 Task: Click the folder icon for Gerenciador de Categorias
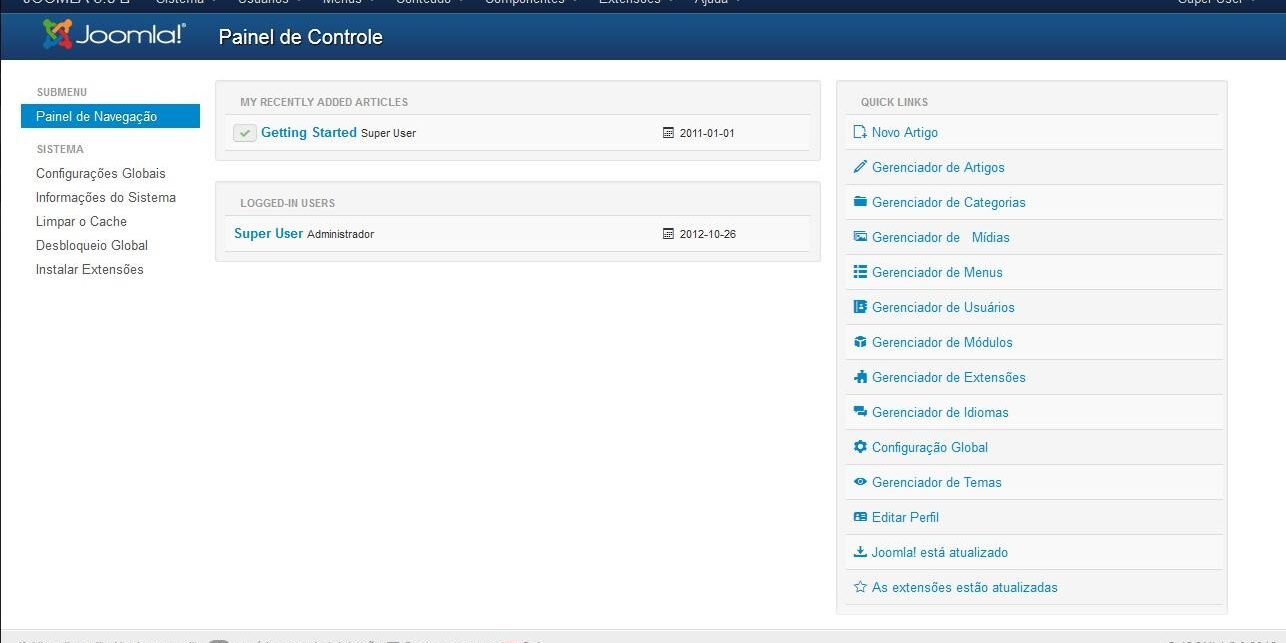pos(860,202)
